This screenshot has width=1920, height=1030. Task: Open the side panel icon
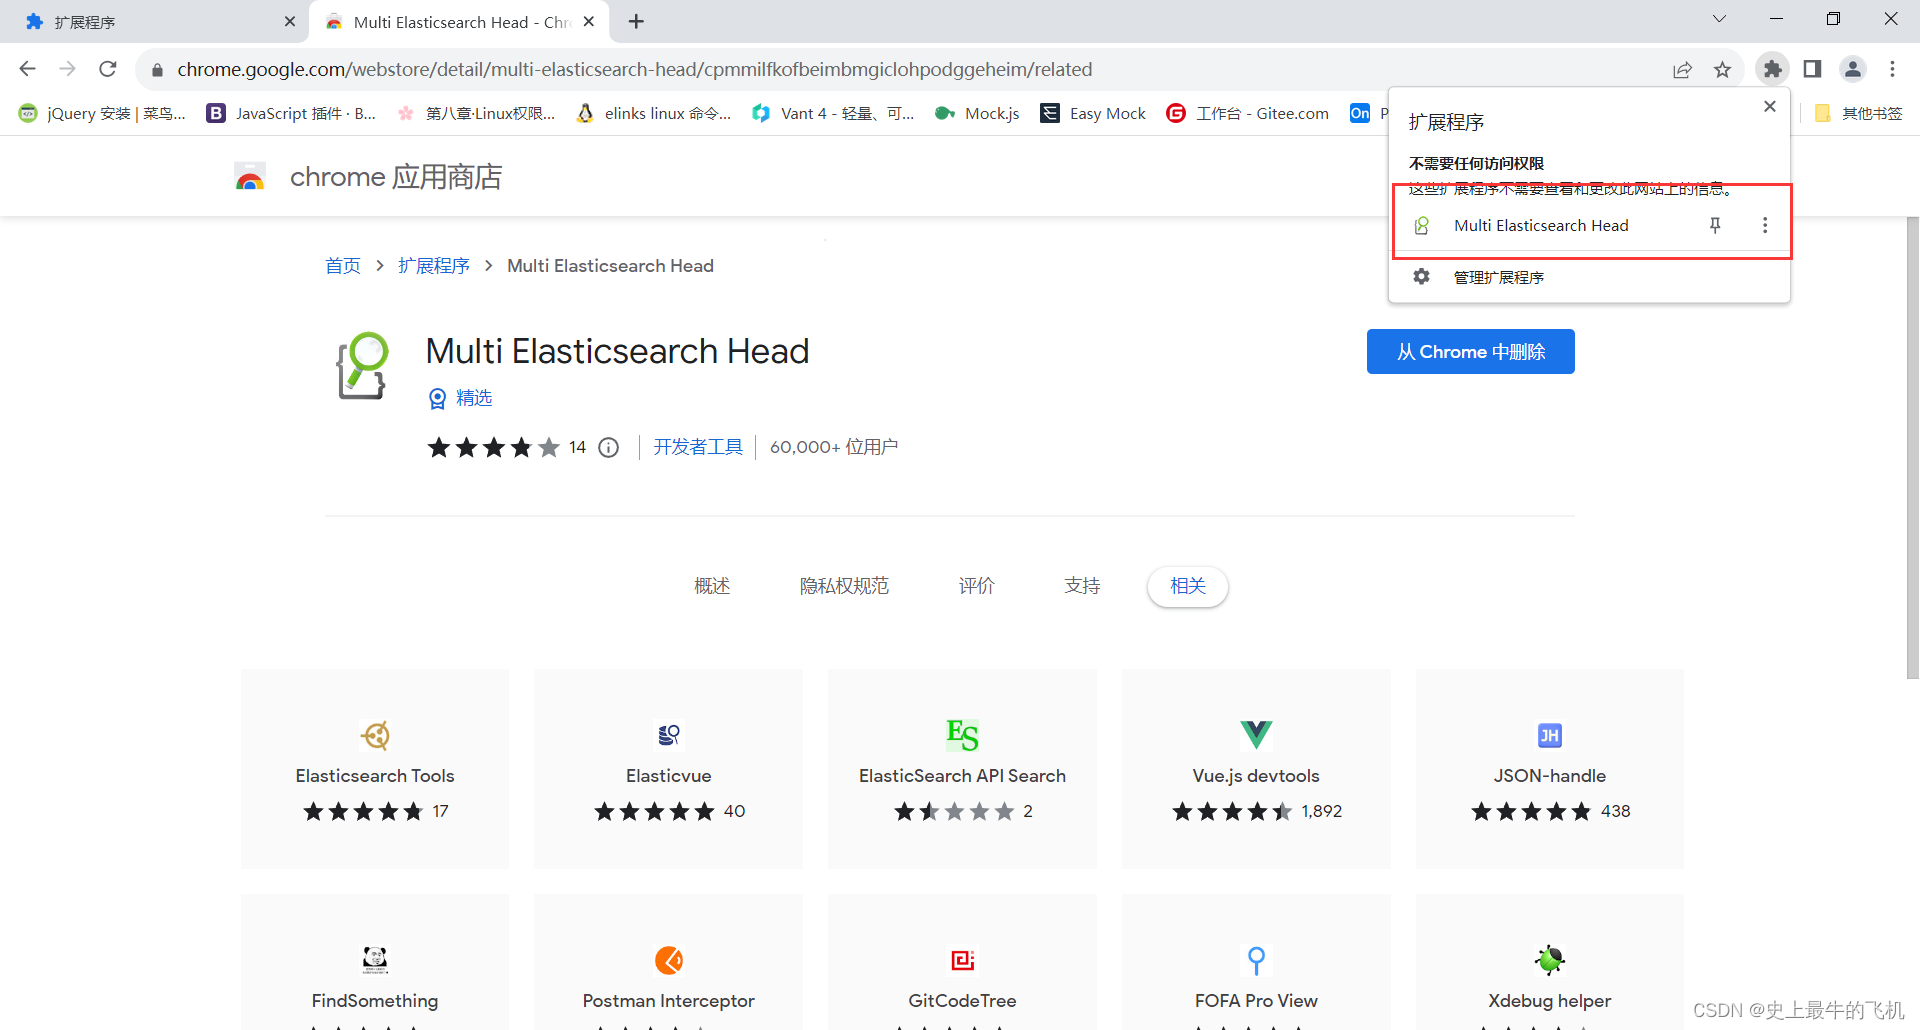[1811, 69]
